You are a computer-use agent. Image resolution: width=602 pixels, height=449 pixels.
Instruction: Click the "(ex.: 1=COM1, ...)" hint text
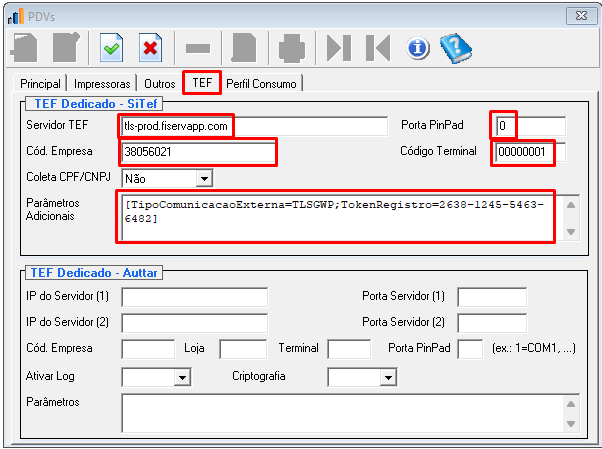click(534, 348)
